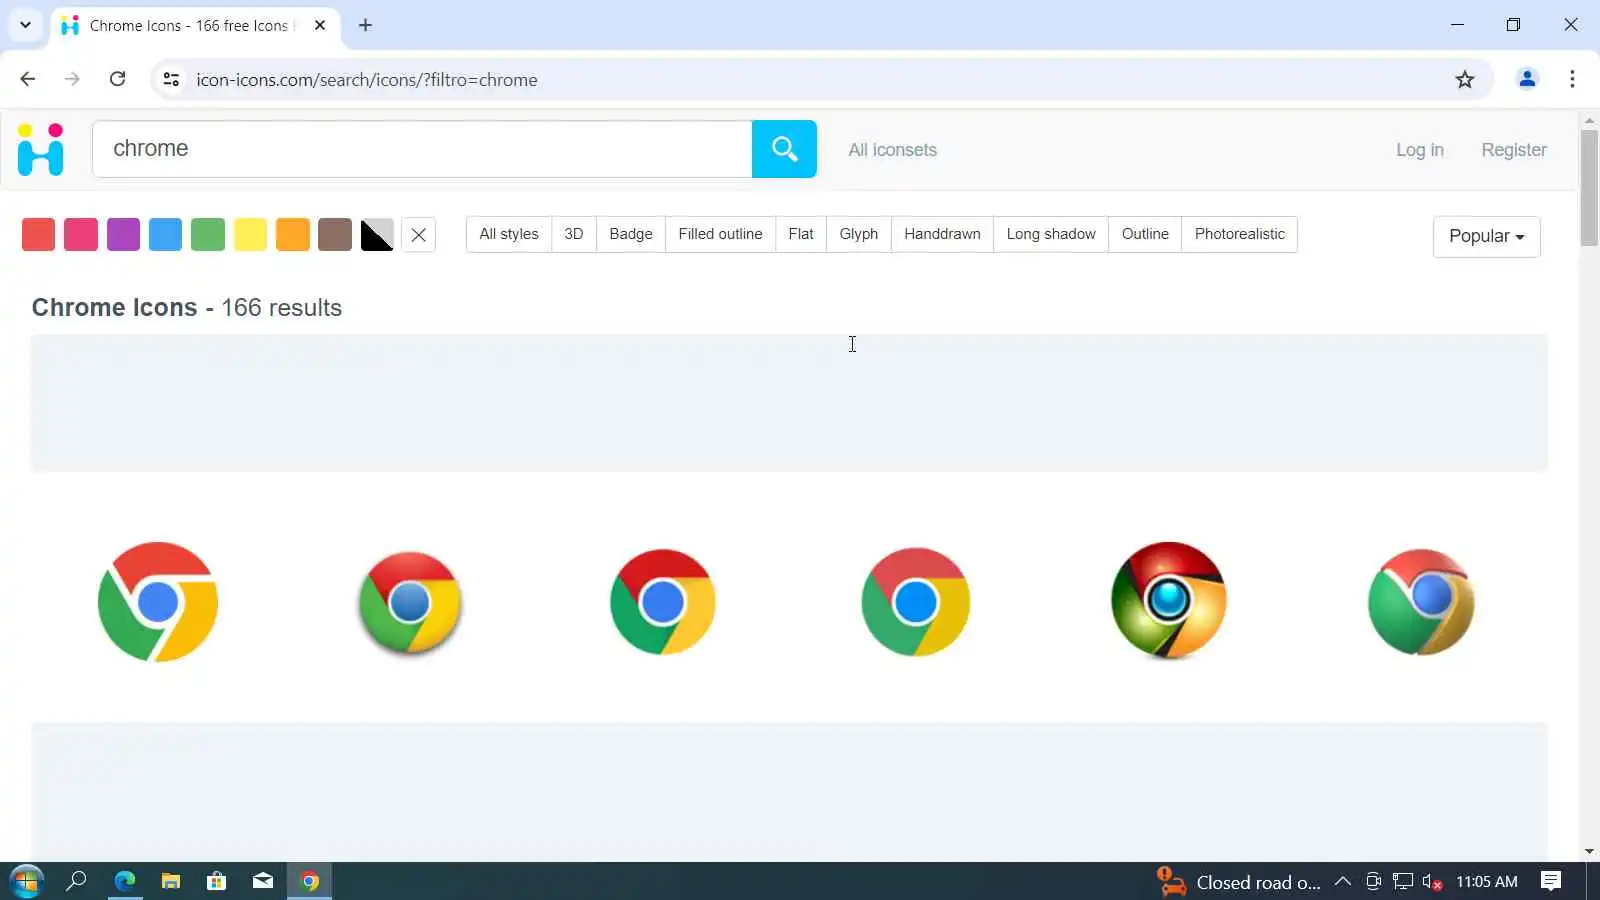This screenshot has width=1600, height=900.
Task: Filter icons by purple color
Action: click(123, 235)
